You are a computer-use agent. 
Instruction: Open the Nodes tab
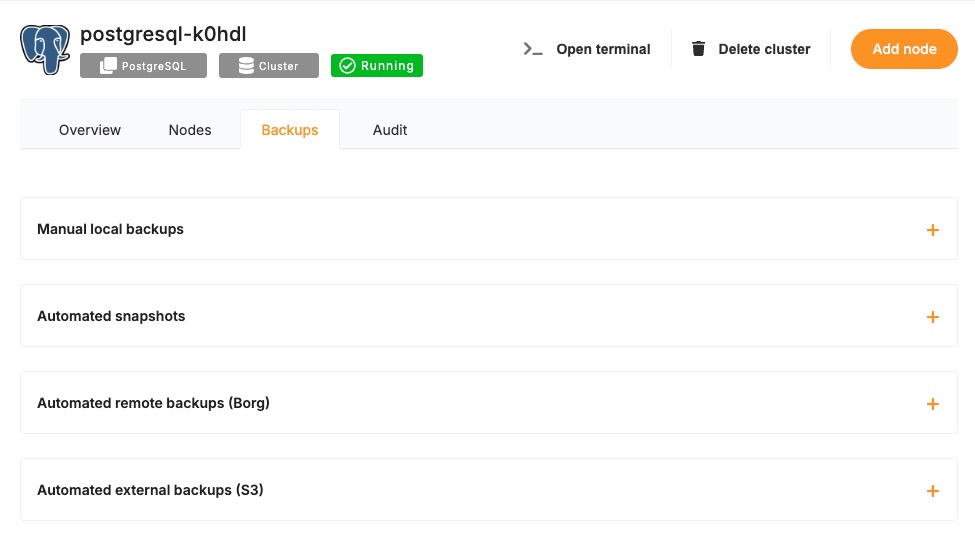pyautogui.click(x=190, y=130)
